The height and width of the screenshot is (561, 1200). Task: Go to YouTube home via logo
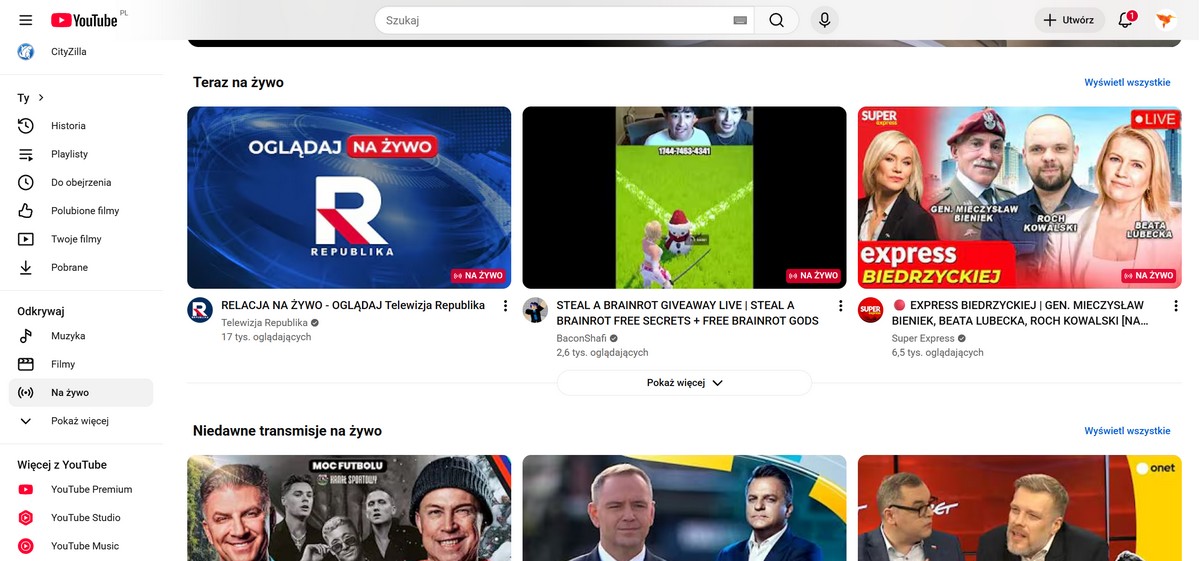tap(85, 20)
